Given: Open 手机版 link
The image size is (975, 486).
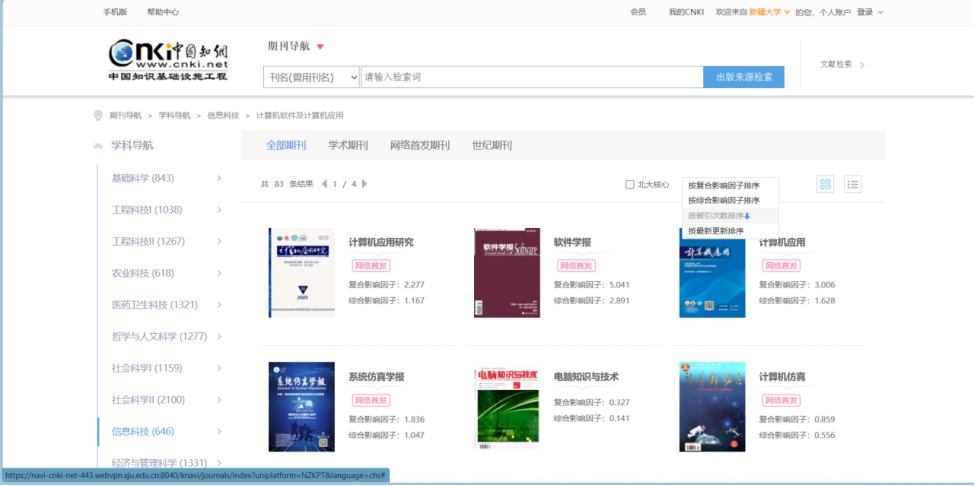Looking at the screenshot, I should click(115, 12).
